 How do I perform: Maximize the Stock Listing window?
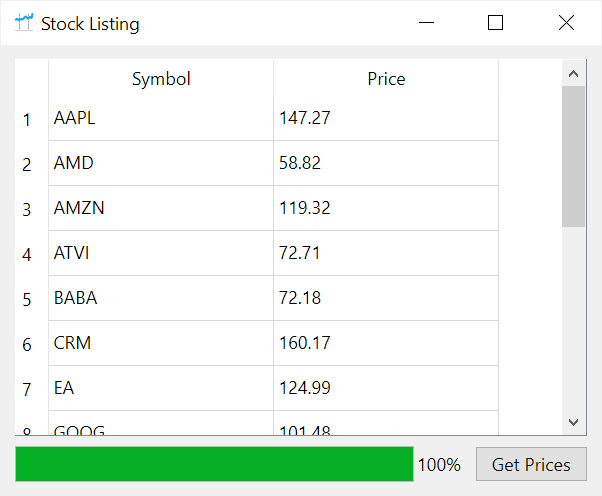pyautogui.click(x=495, y=23)
